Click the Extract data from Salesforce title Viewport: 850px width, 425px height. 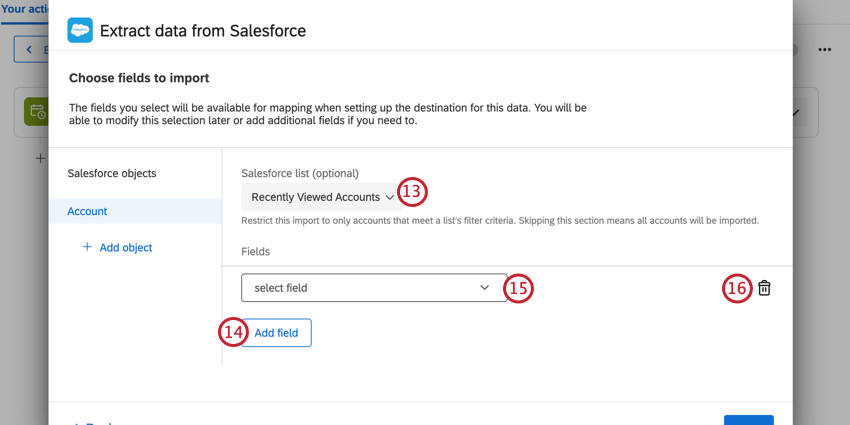(x=203, y=31)
